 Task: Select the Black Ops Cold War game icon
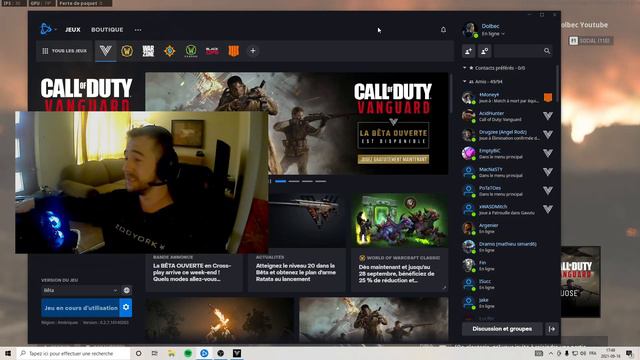click(212, 51)
